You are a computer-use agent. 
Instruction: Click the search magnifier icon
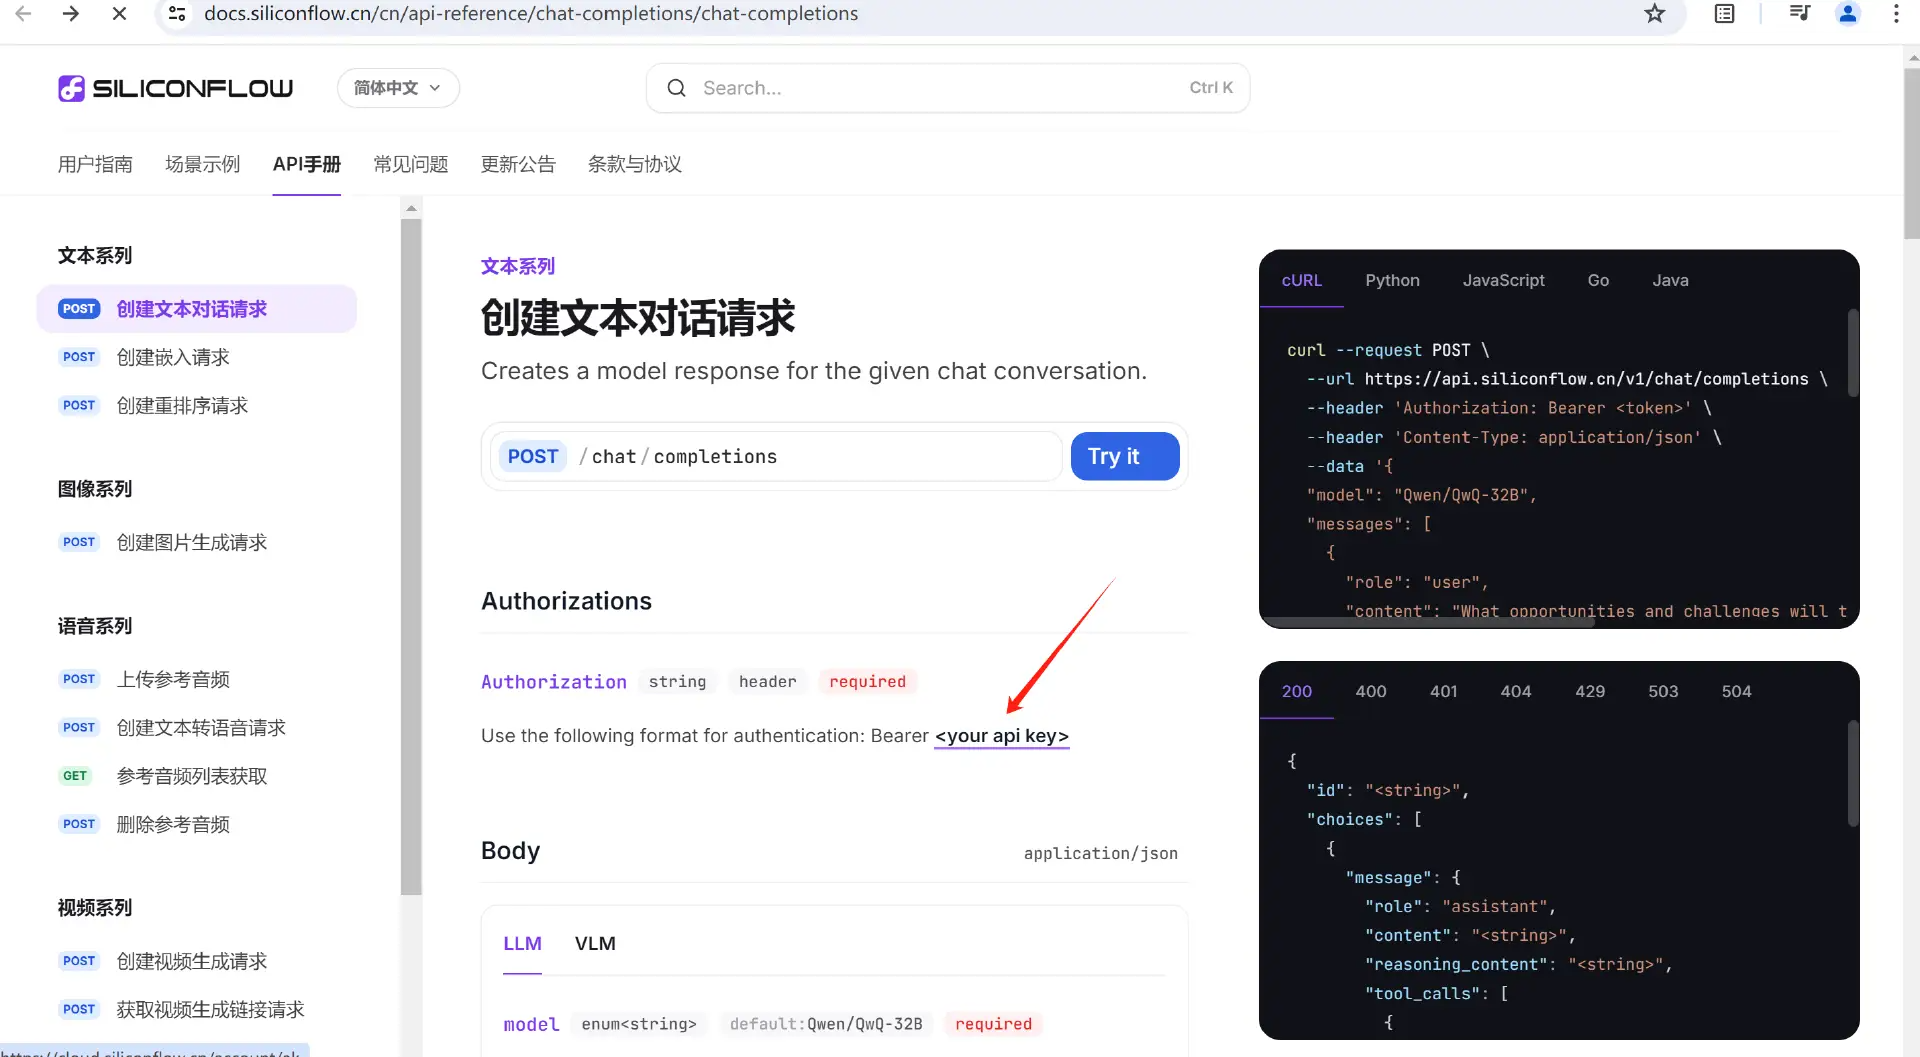(x=677, y=88)
